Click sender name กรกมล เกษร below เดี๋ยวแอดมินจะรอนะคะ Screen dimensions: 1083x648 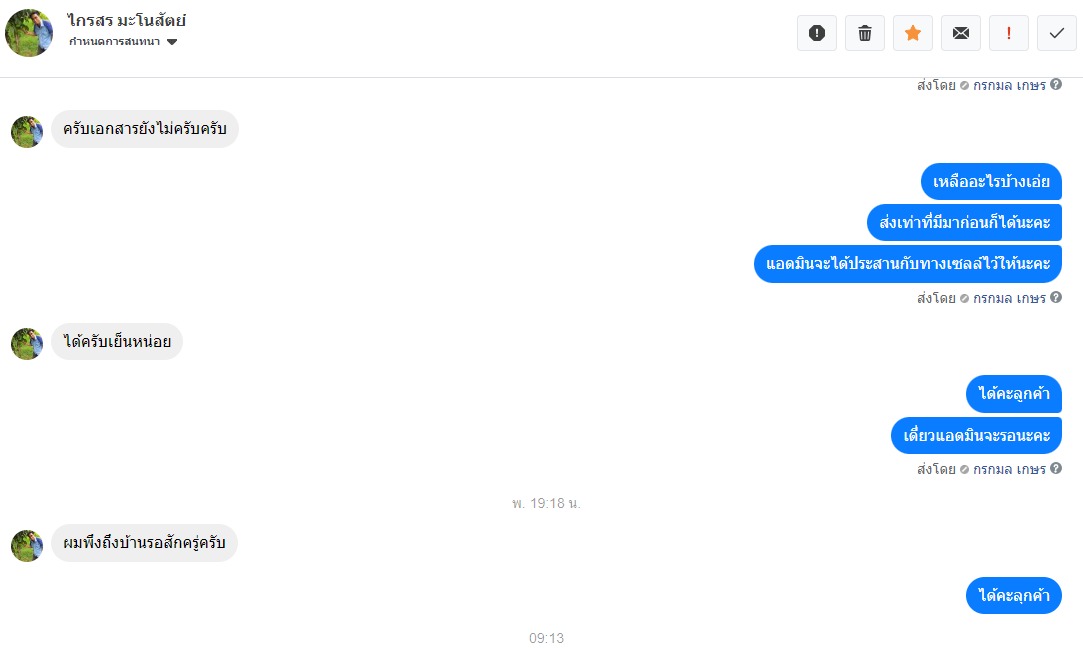[x=1009, y=469]
